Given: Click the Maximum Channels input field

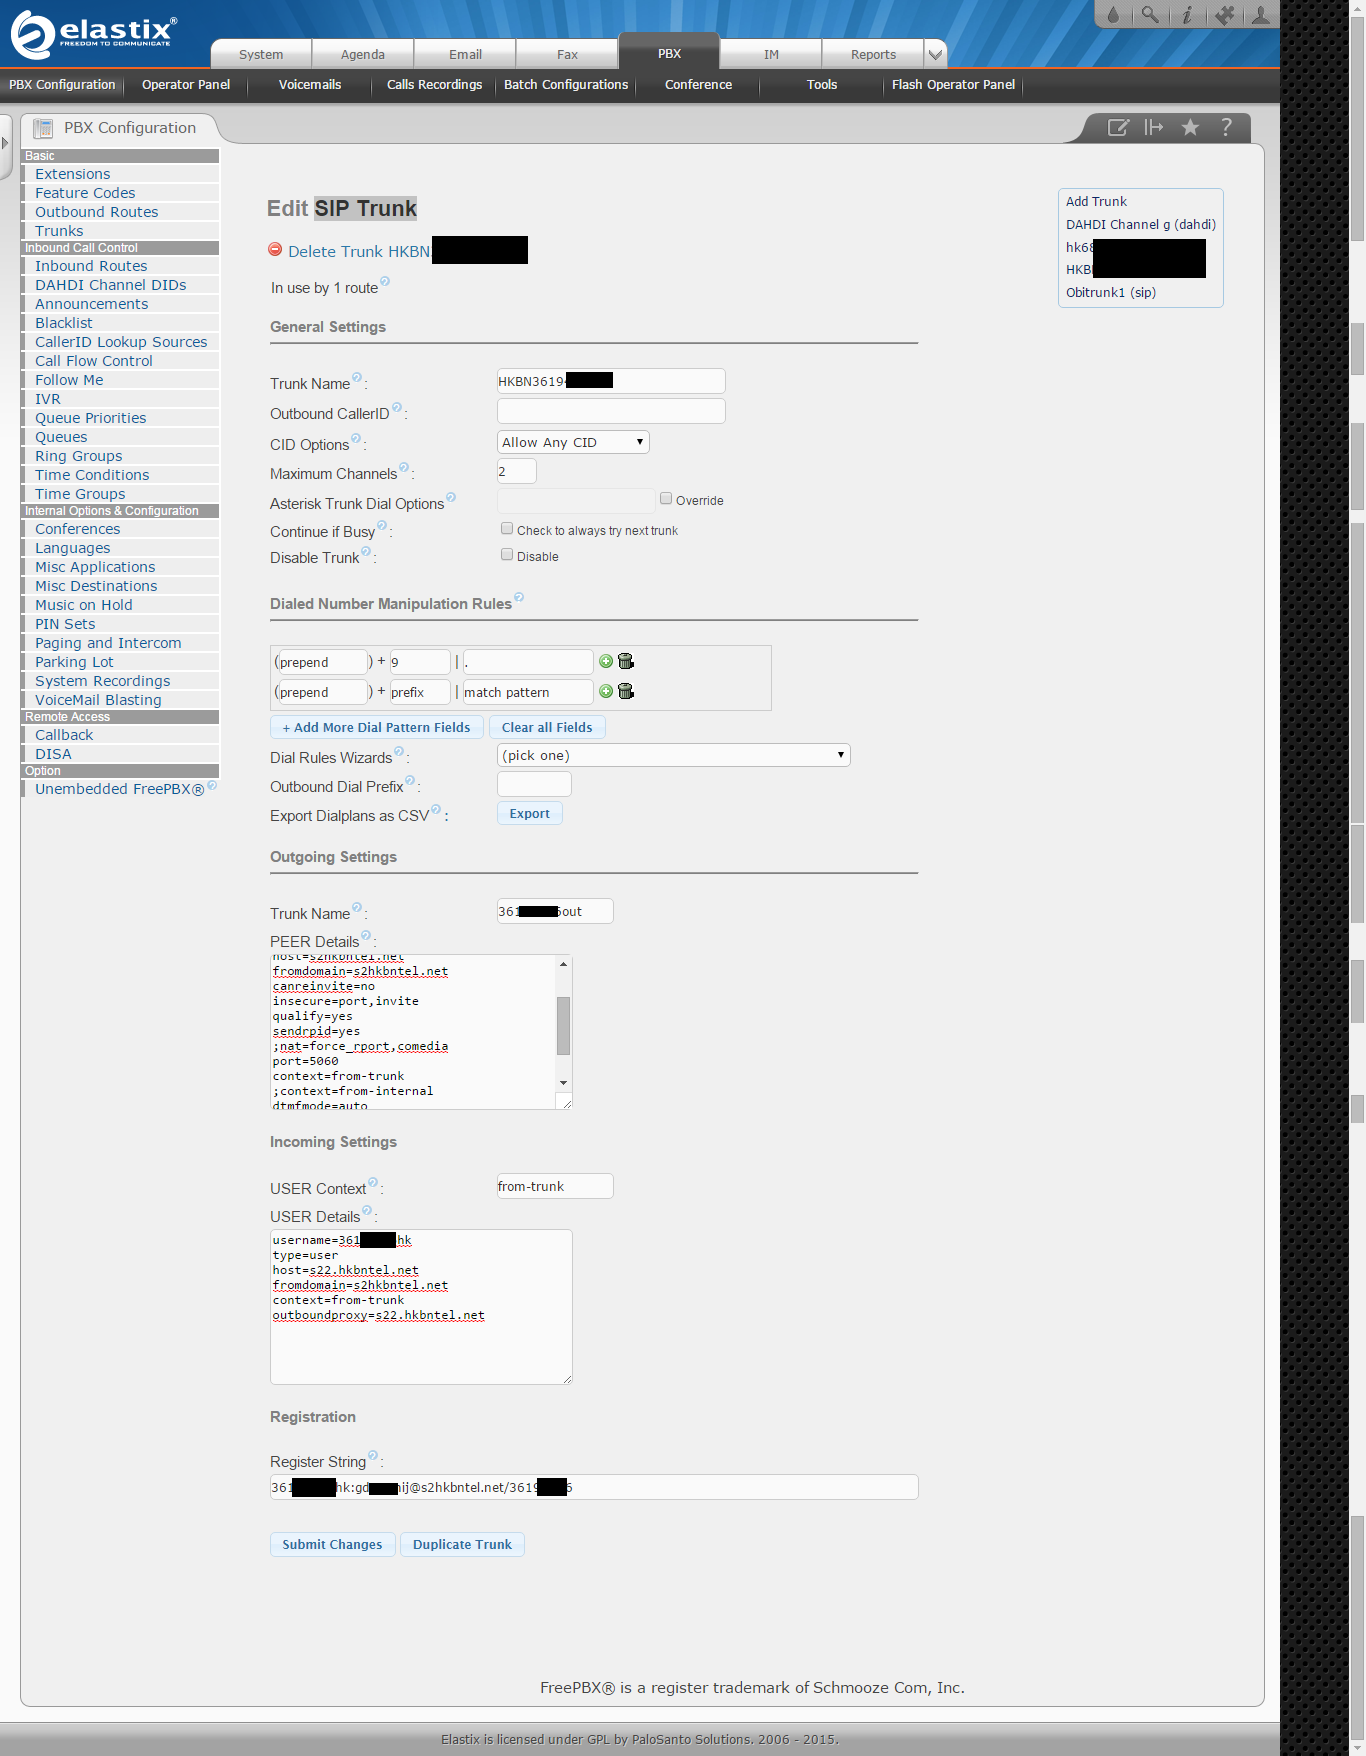Looking at the screenshot, I should [x=517, y=471].
